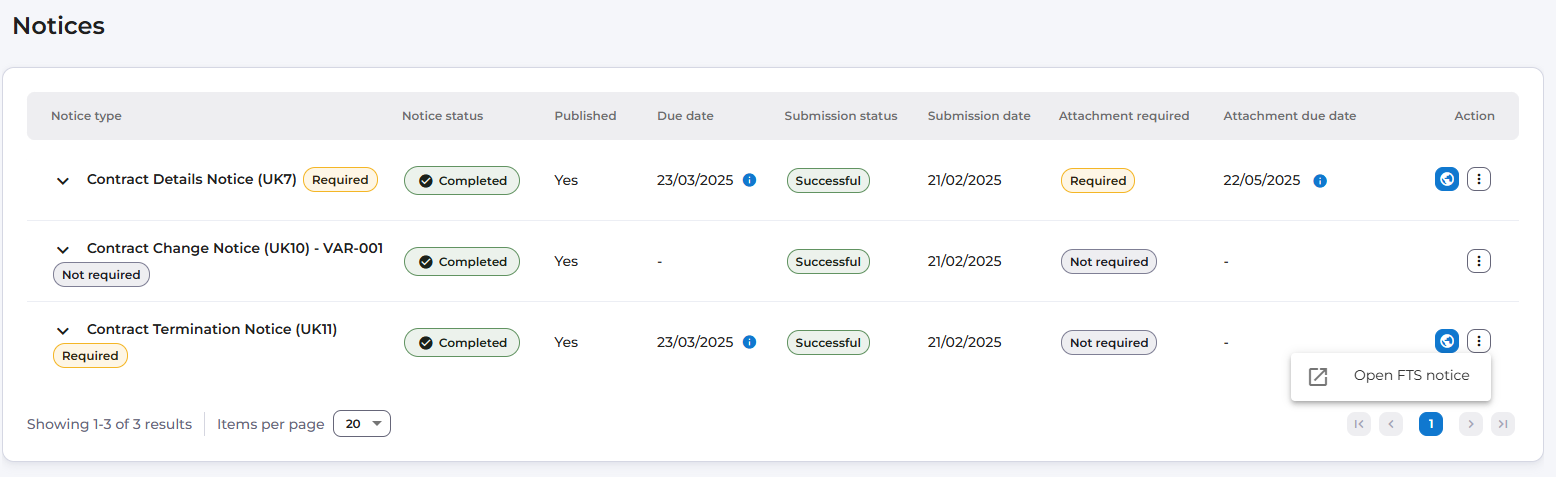Open the Items per page dropdown

coord(361,424)
